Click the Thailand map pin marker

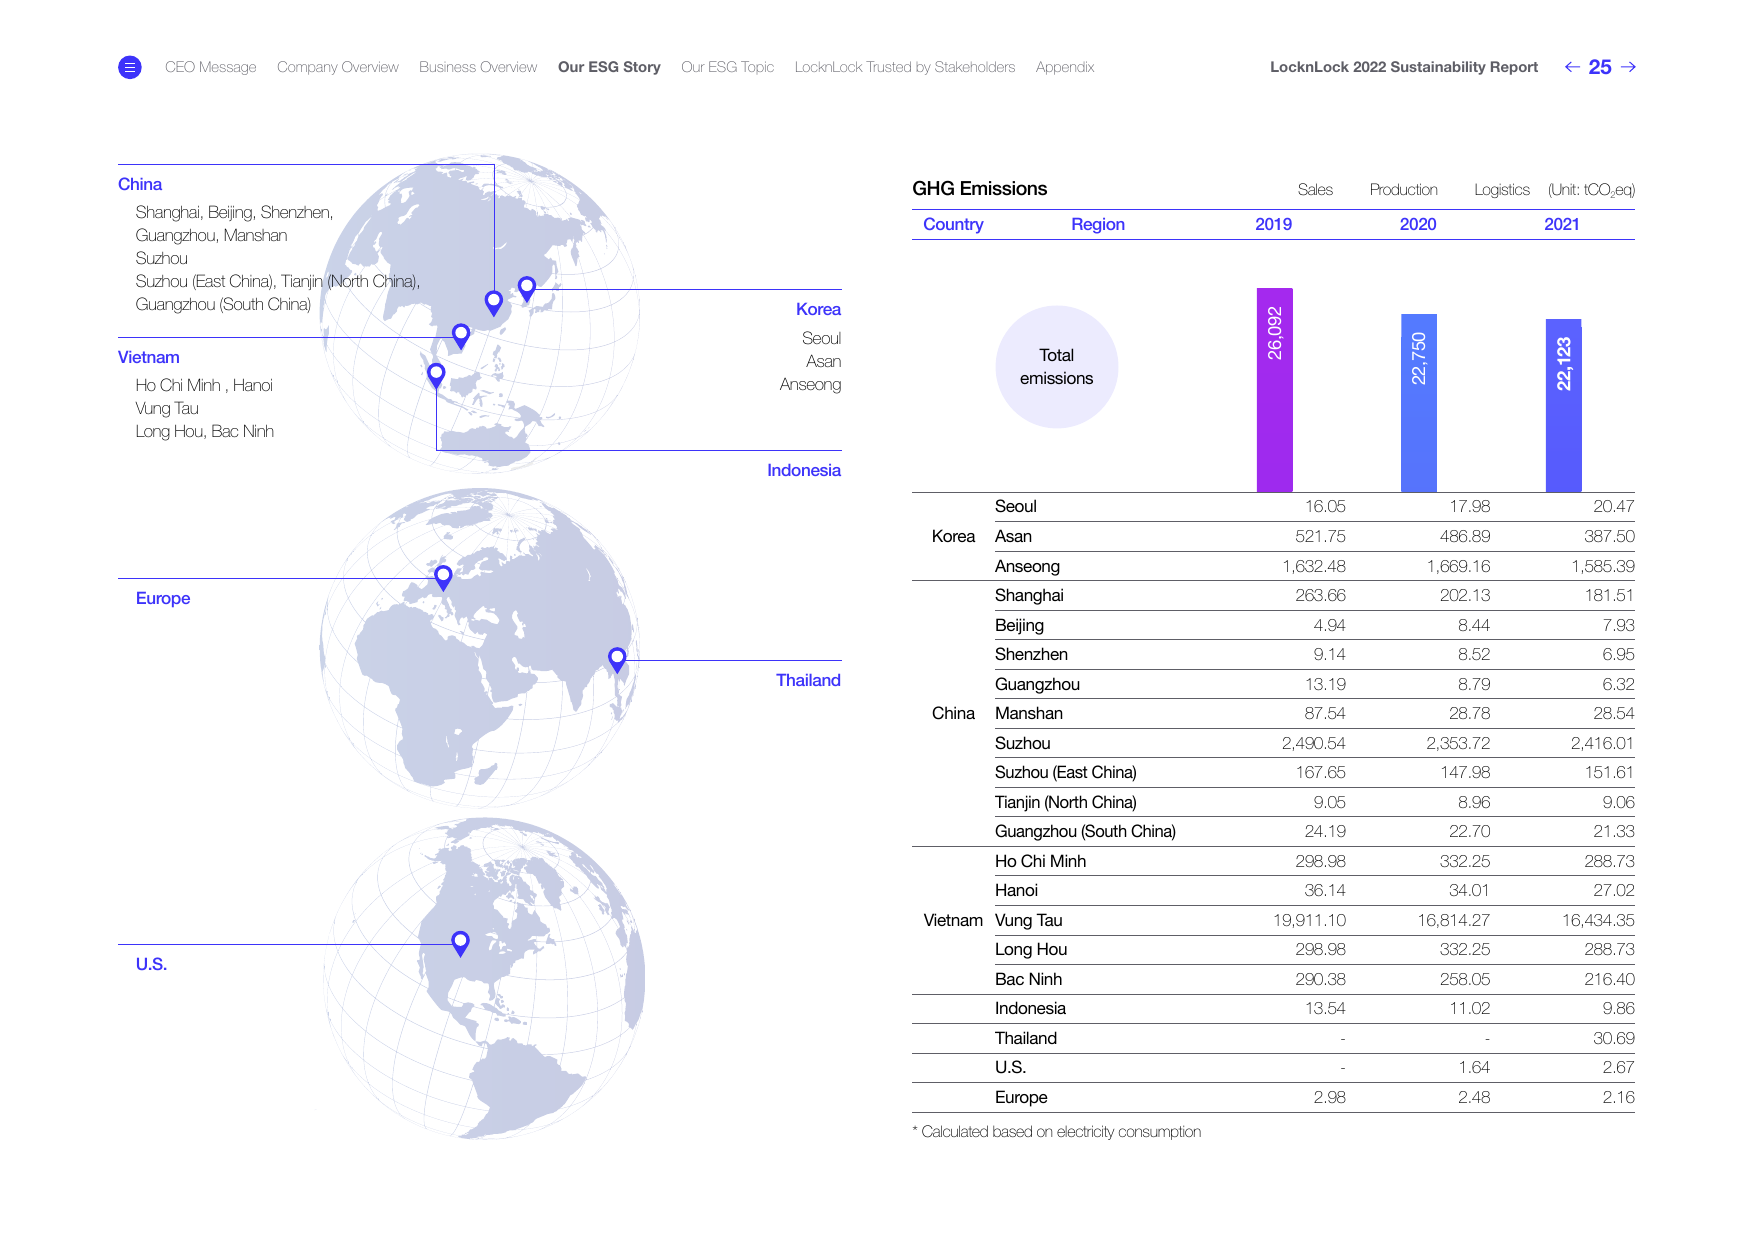pos(617,659)
